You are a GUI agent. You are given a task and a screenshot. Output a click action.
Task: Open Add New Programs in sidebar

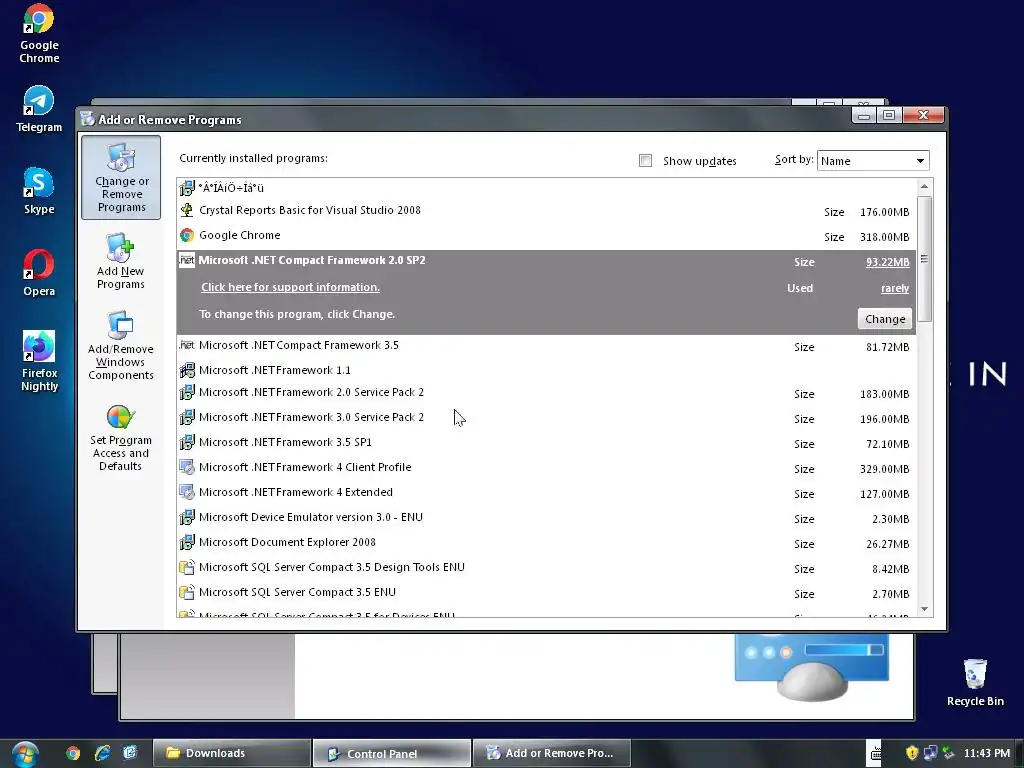point(121,261)
